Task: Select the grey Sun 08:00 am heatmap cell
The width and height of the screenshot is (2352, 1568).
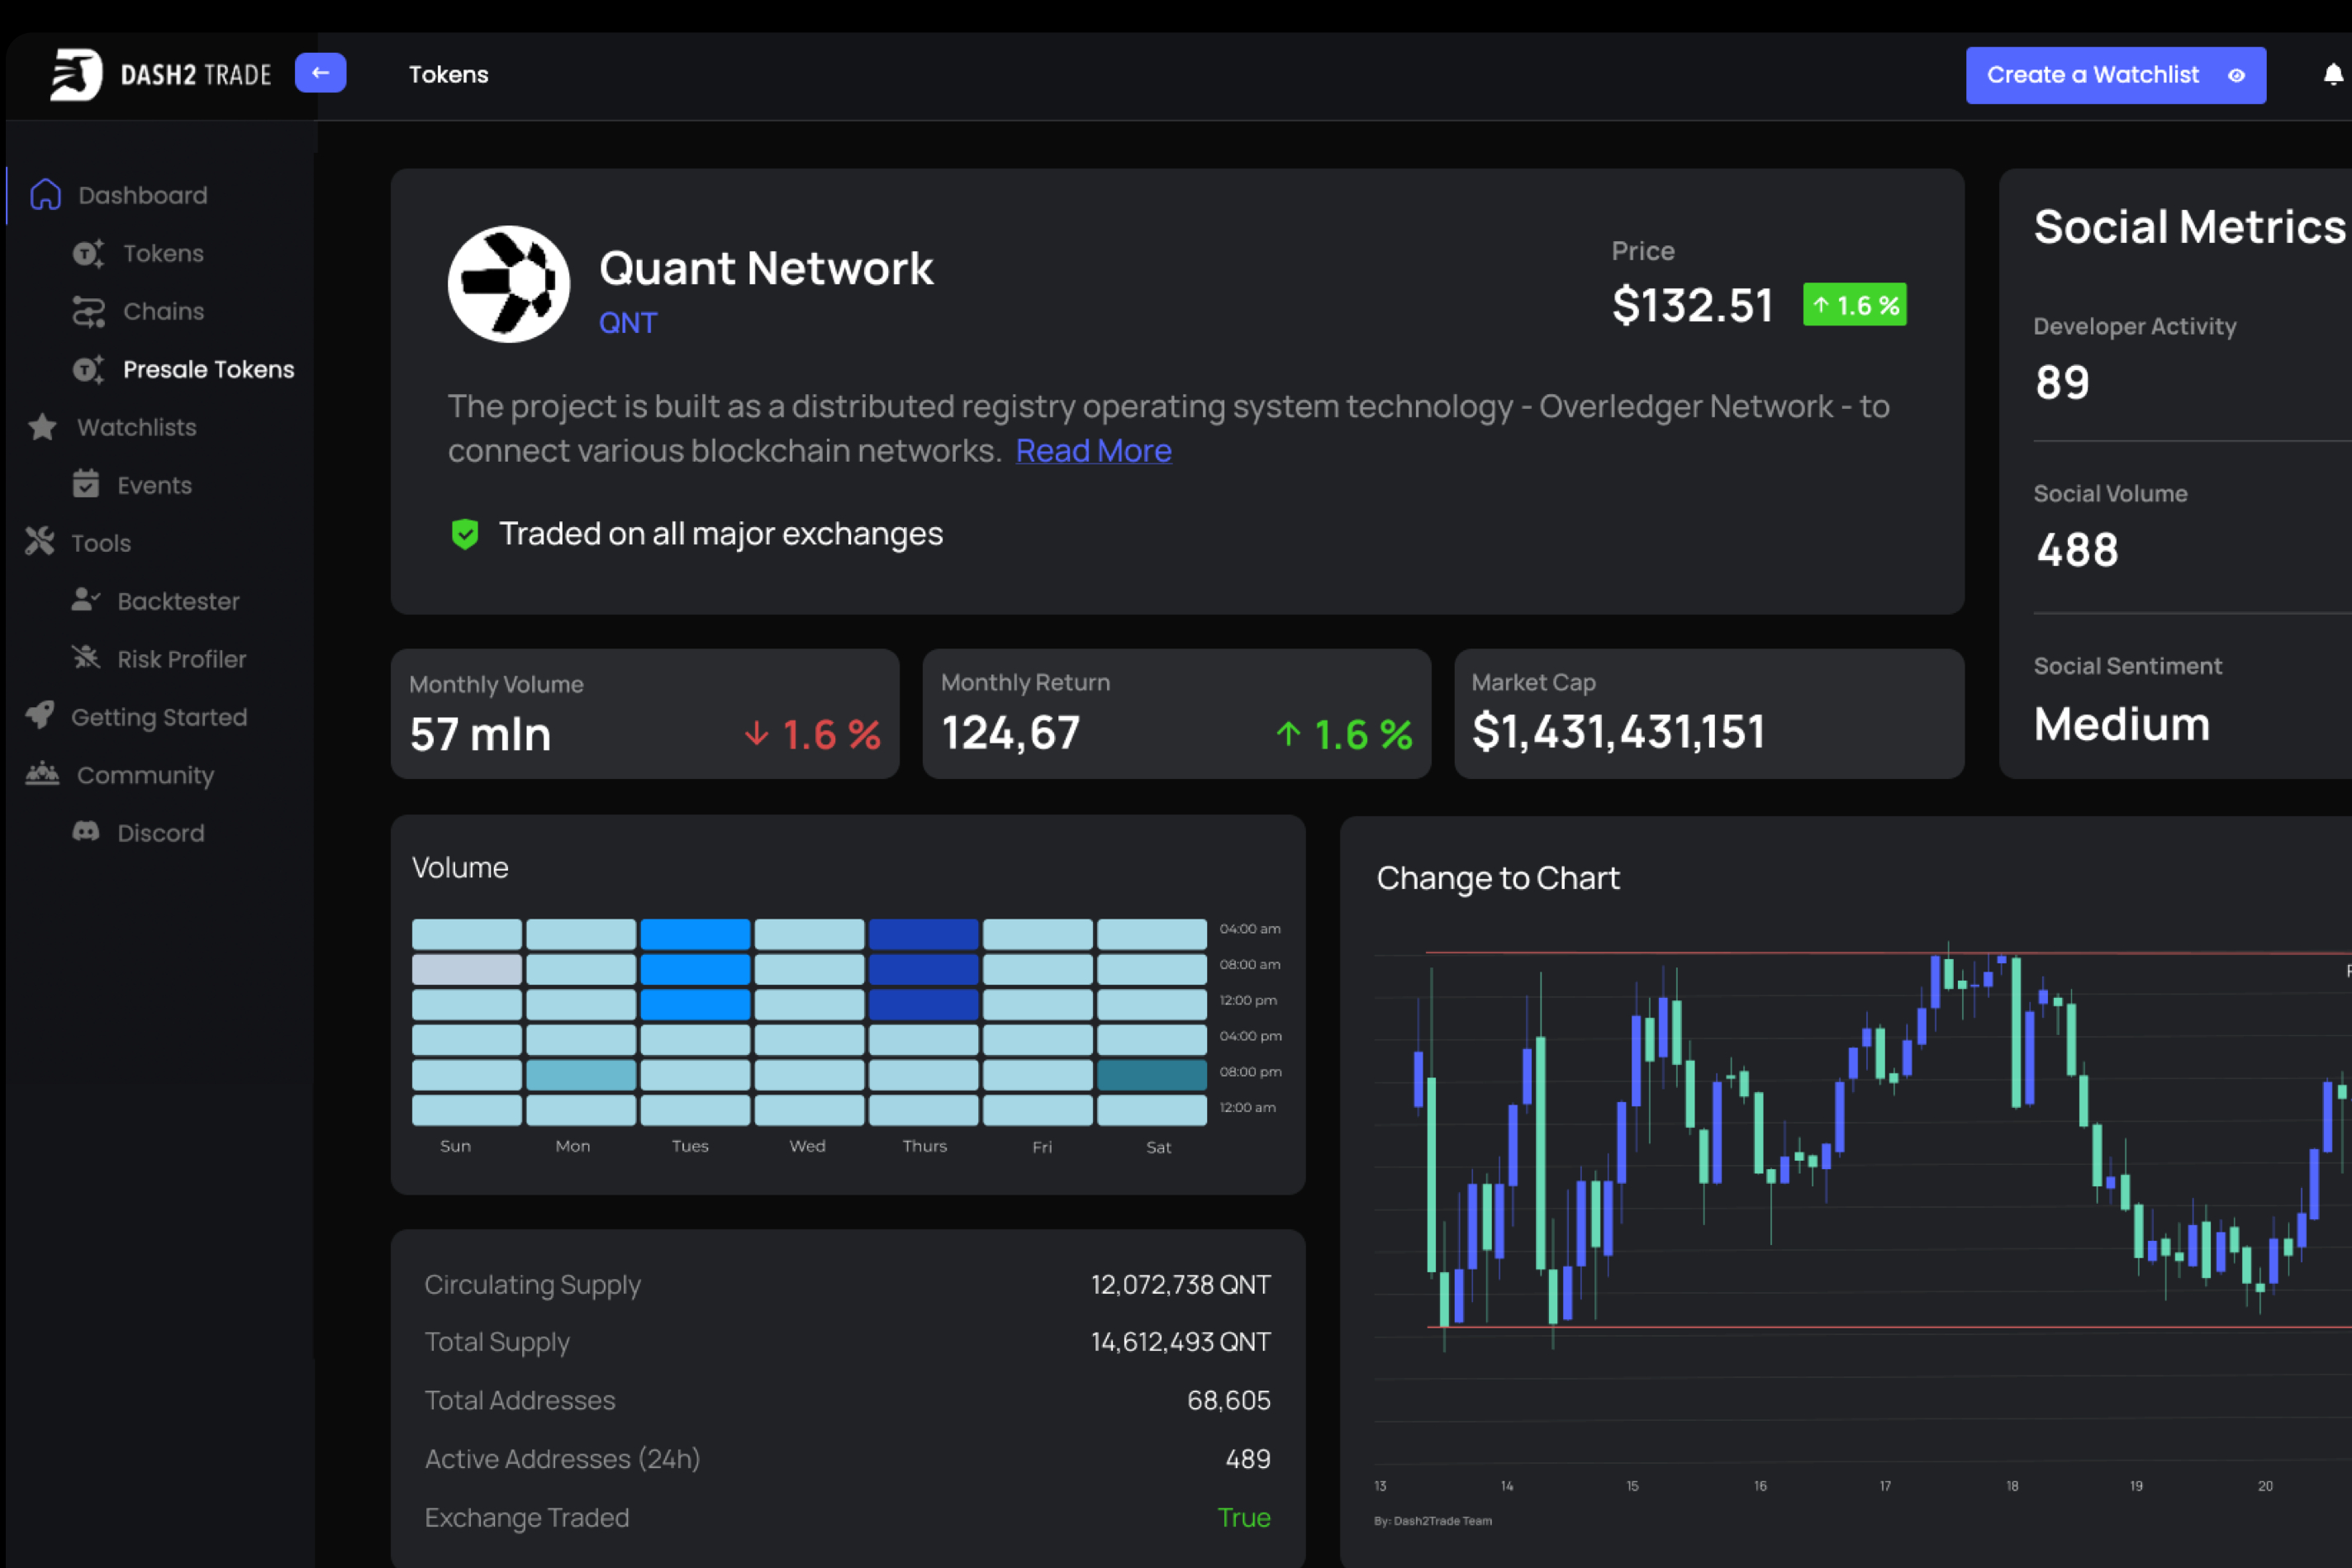Action: (466, 969)
